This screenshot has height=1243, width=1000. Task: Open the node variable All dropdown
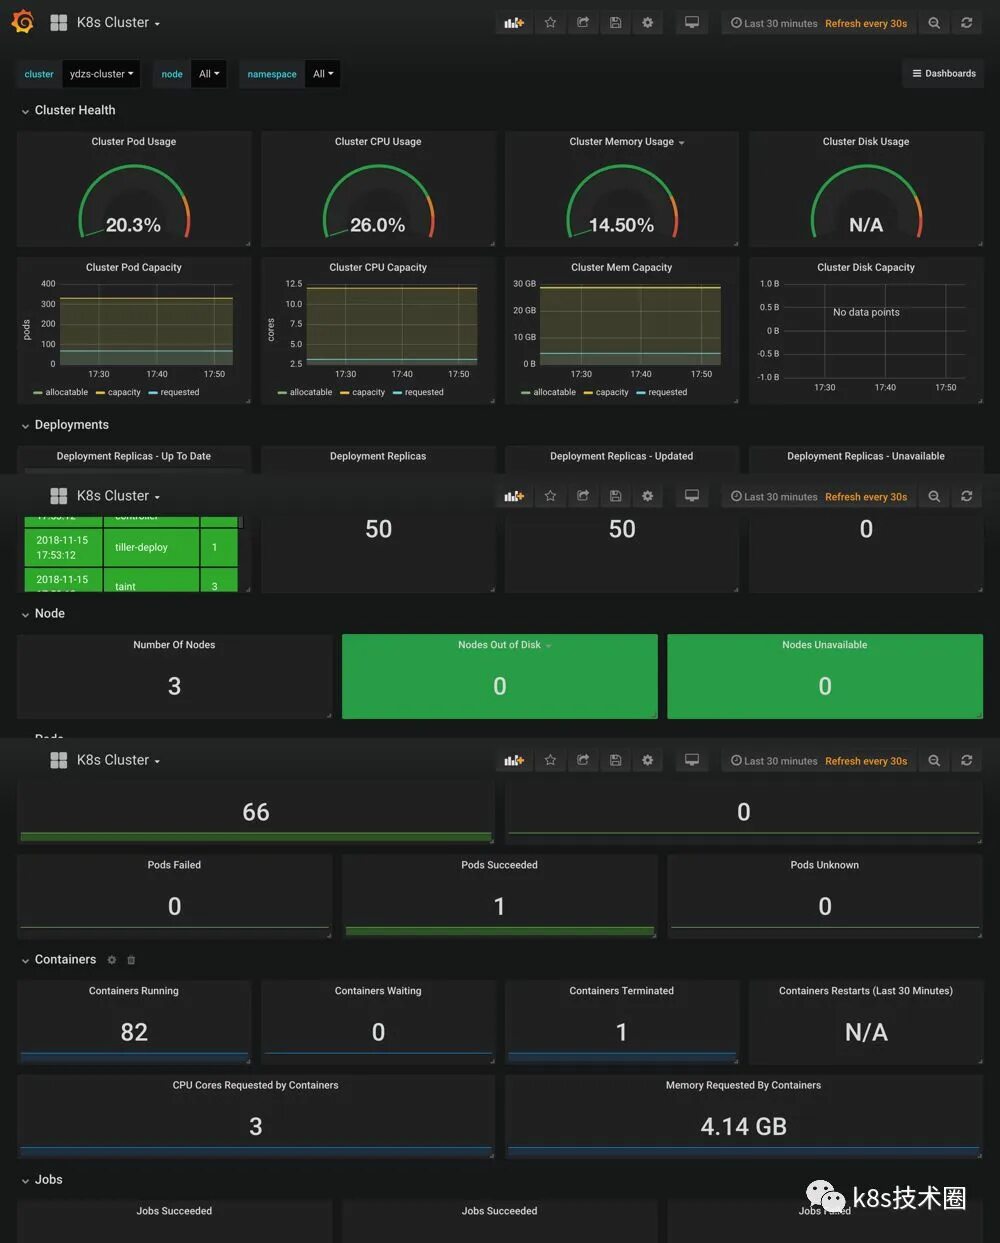coord(209,74)
